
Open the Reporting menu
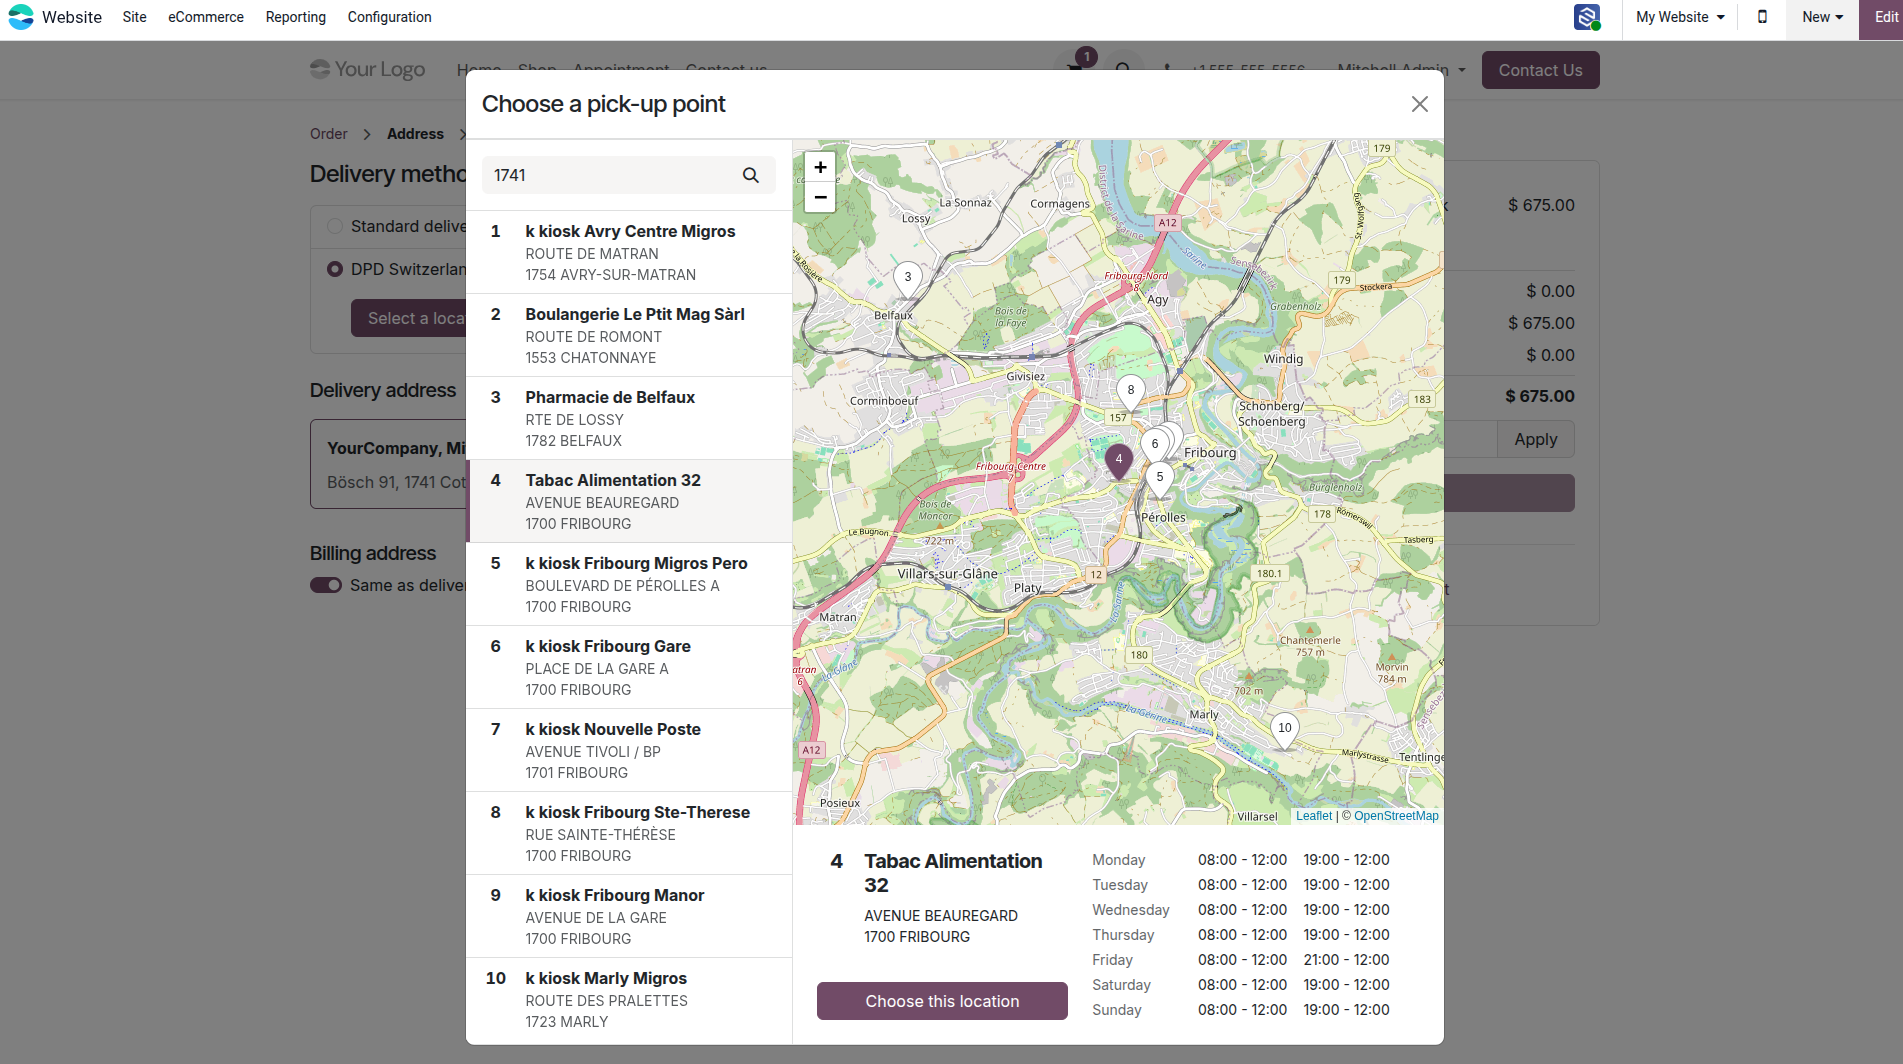(296, 17)
